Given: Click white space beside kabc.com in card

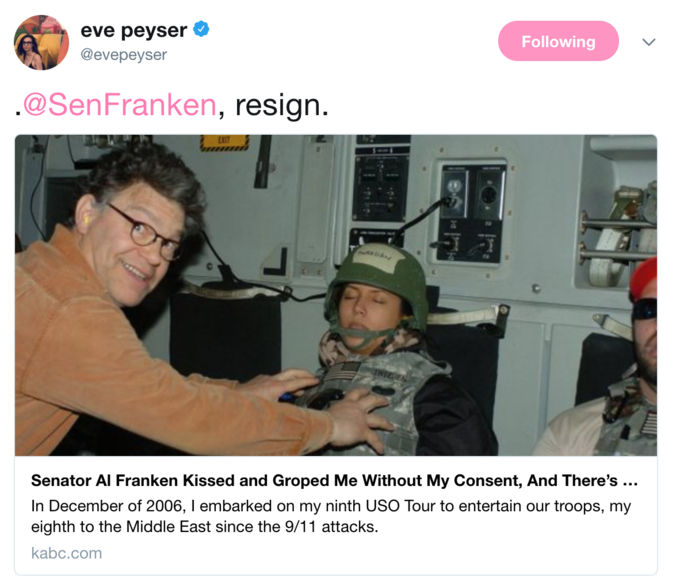Looking at the screenshot, I should (377, 553).
